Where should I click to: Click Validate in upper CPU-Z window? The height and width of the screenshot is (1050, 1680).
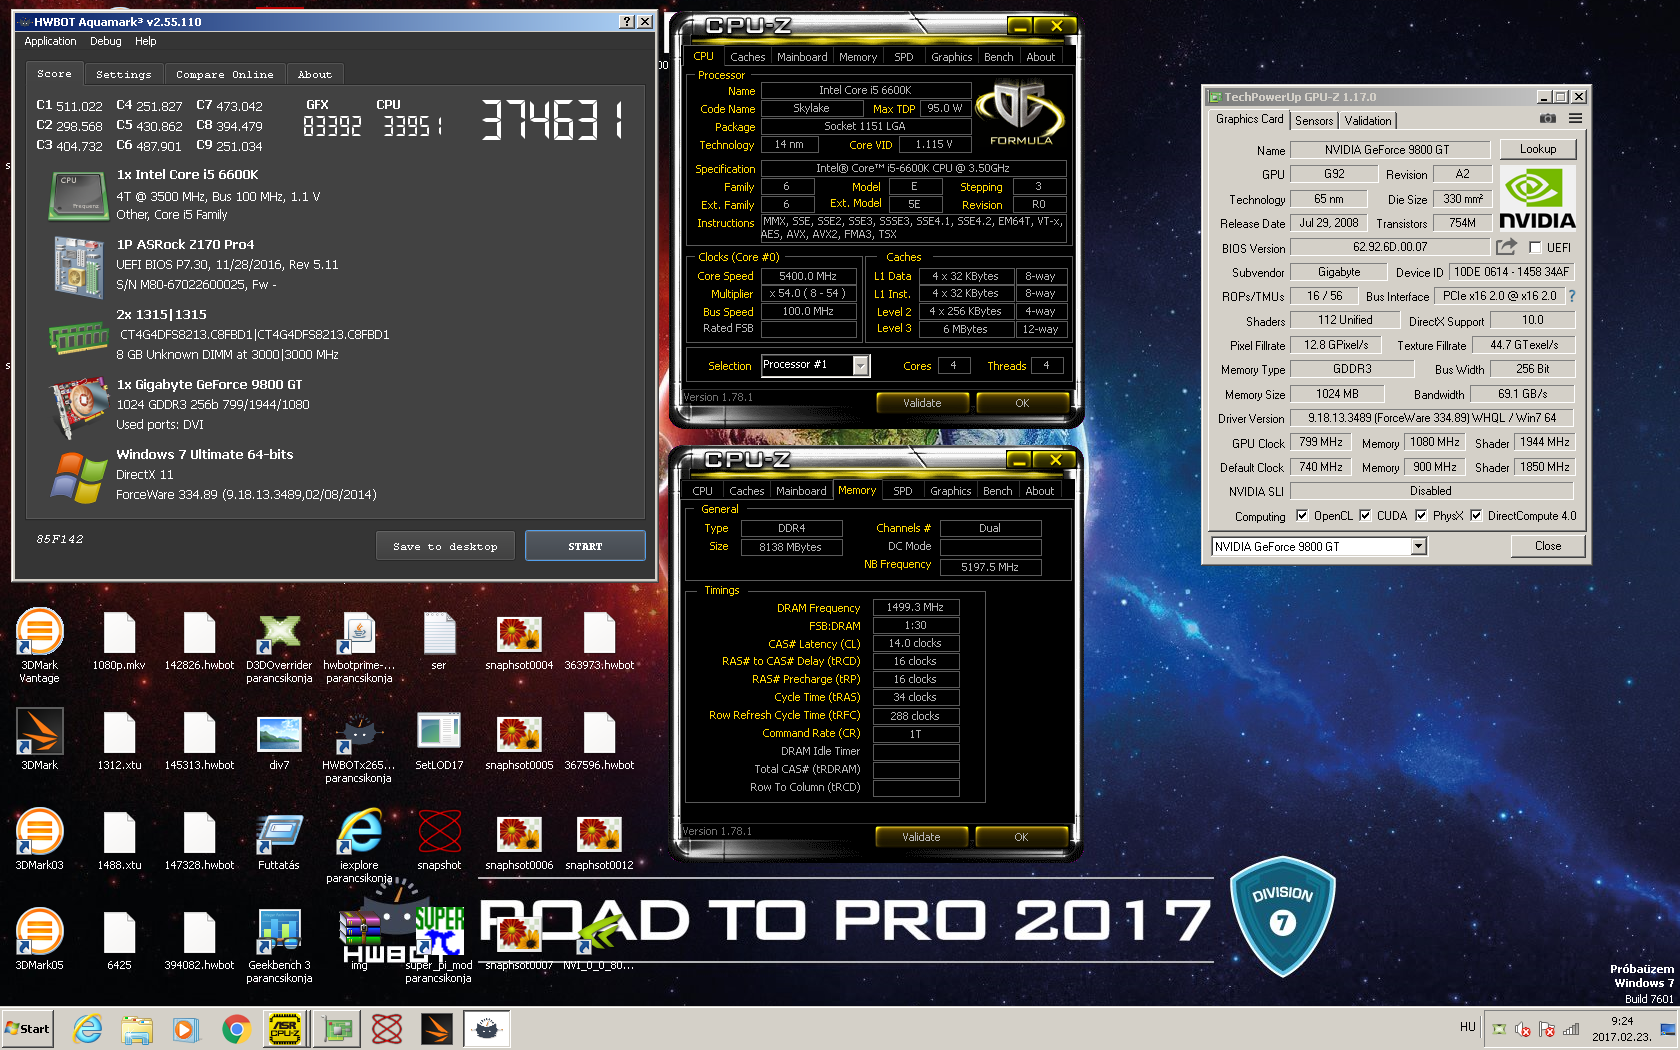(x=922, y=403)
